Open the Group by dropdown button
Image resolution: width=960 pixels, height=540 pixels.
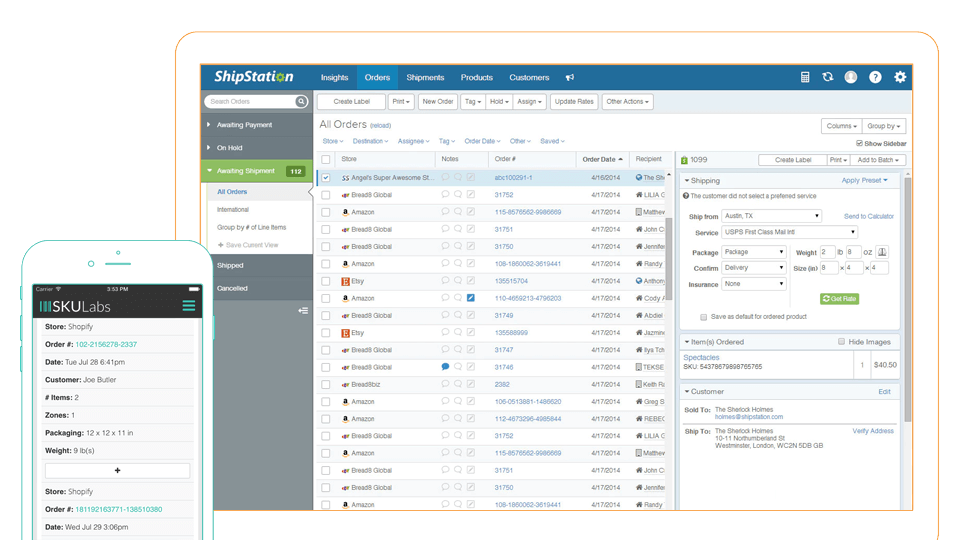[883, 126]
